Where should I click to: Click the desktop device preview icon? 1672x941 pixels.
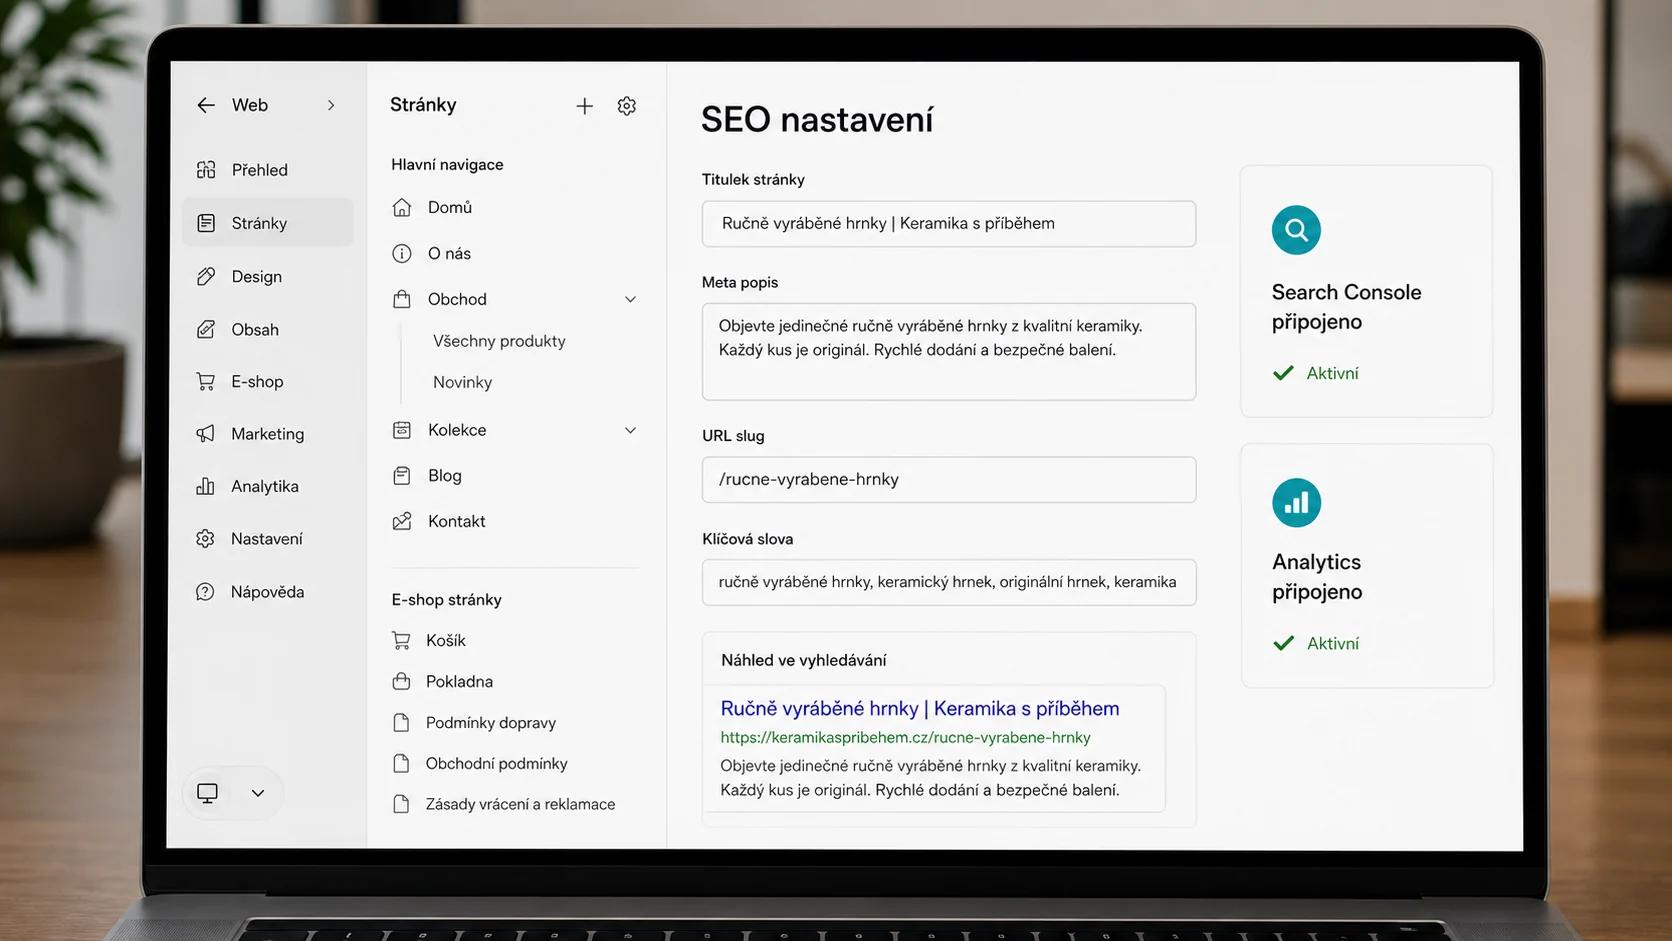click(x=208, y=793)
